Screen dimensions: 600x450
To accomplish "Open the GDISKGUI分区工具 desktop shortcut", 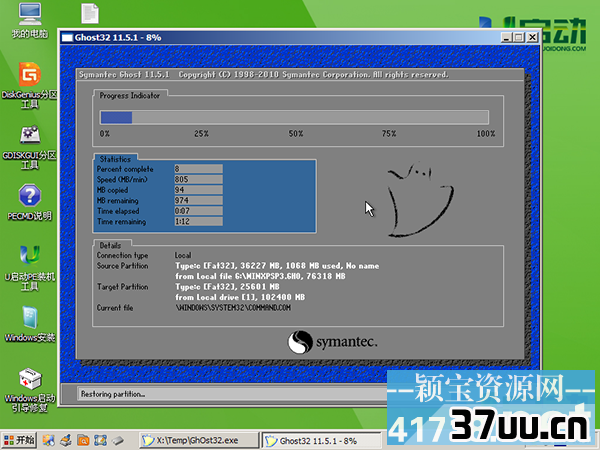I will click(x=29, y=147).
